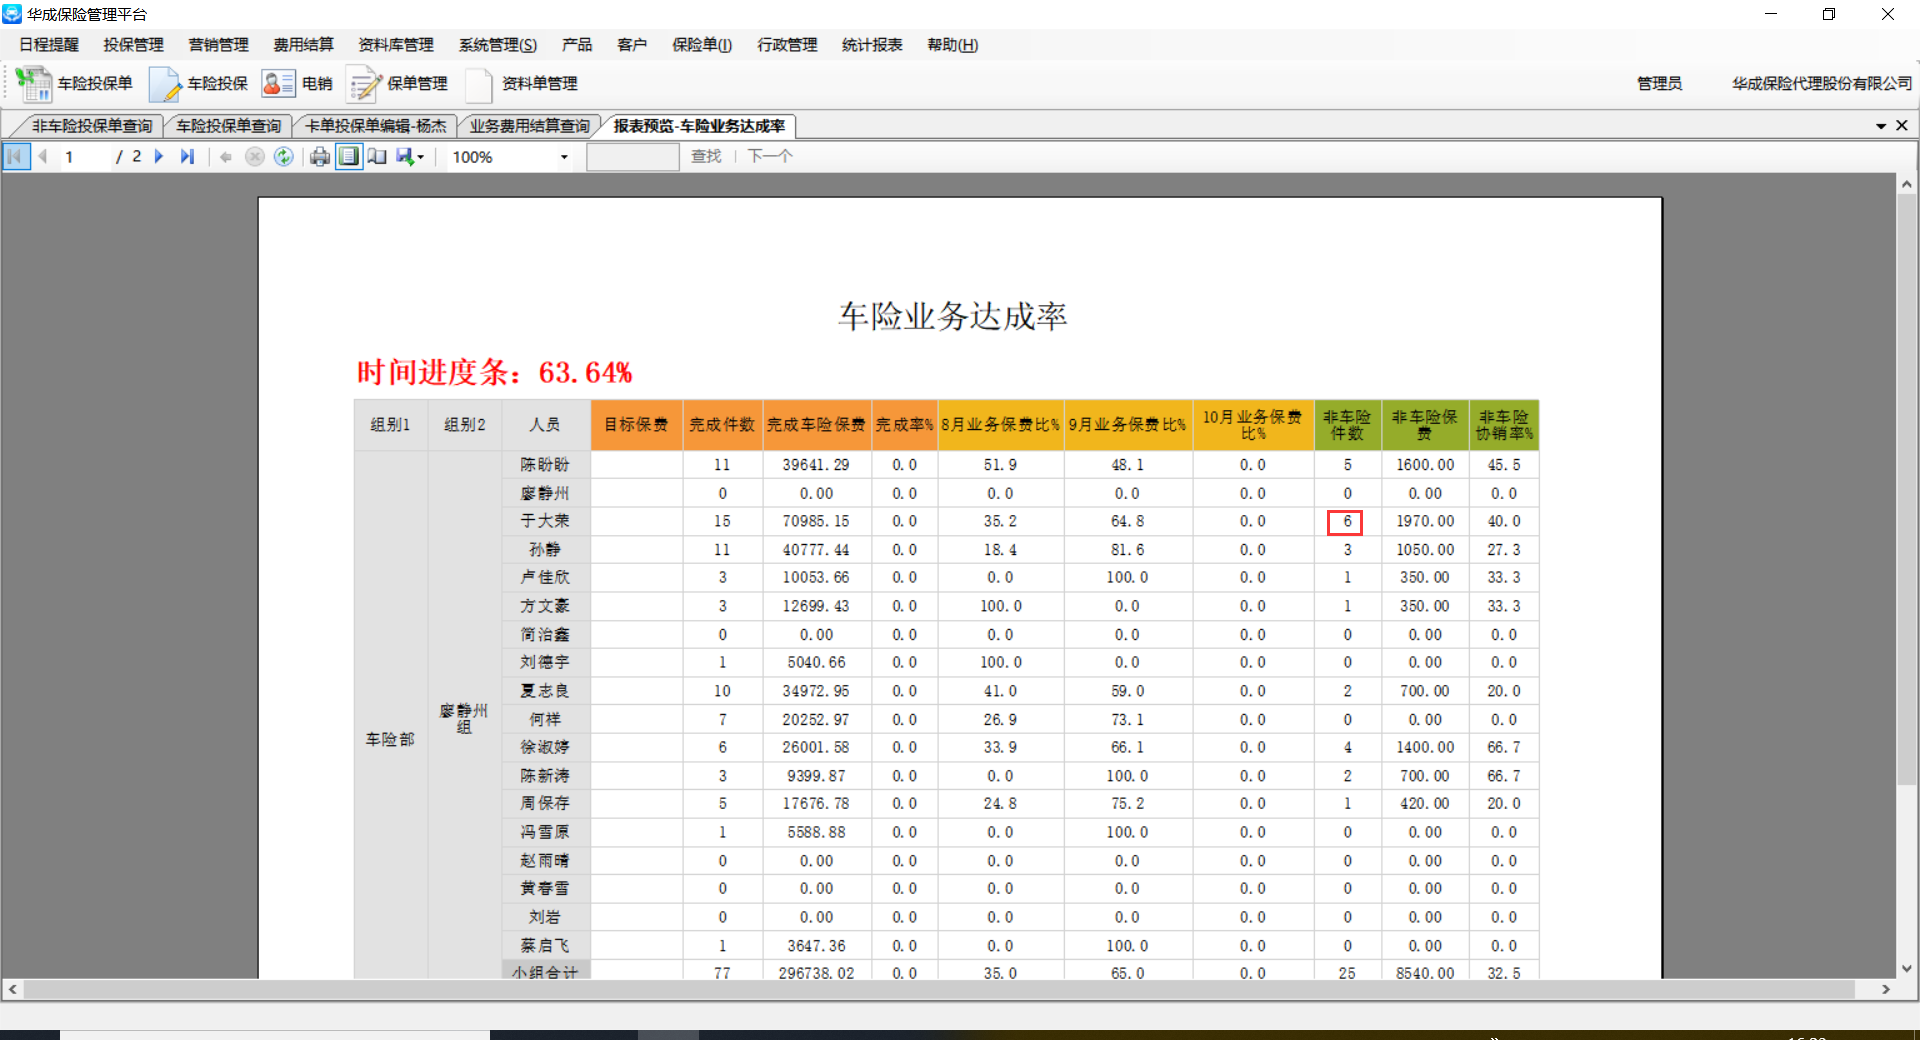
Task: Expand the open tabs list arrow
Action: click(1880, 126)
